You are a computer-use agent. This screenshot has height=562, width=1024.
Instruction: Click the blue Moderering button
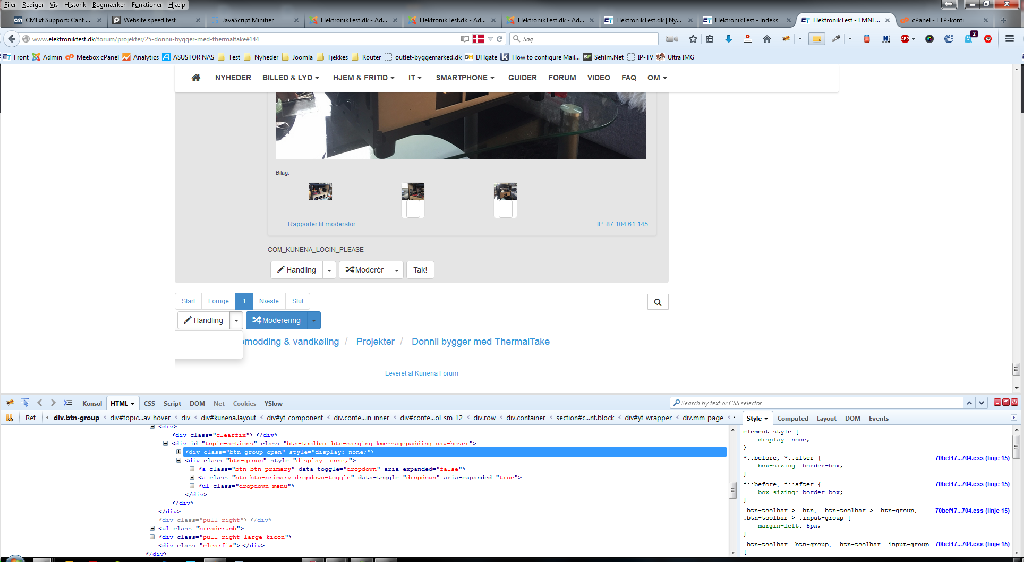(x=276, y=320)
